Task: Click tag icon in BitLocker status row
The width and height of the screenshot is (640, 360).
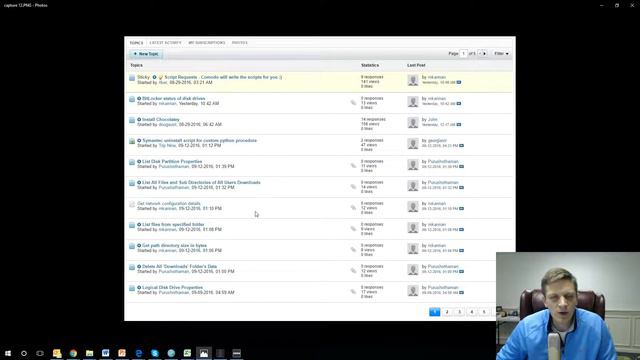Action: click(x=353, y=102)
